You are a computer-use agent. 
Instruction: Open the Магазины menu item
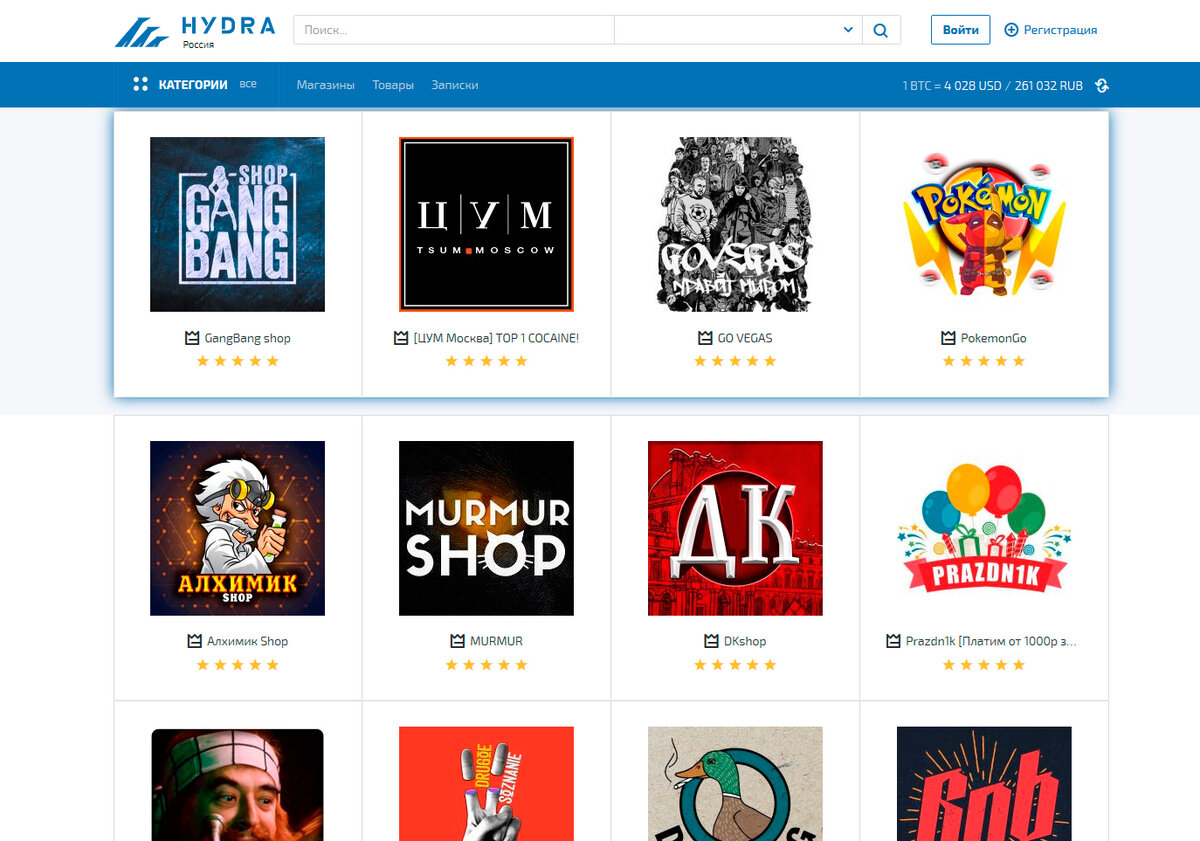[x=326, y=85]
